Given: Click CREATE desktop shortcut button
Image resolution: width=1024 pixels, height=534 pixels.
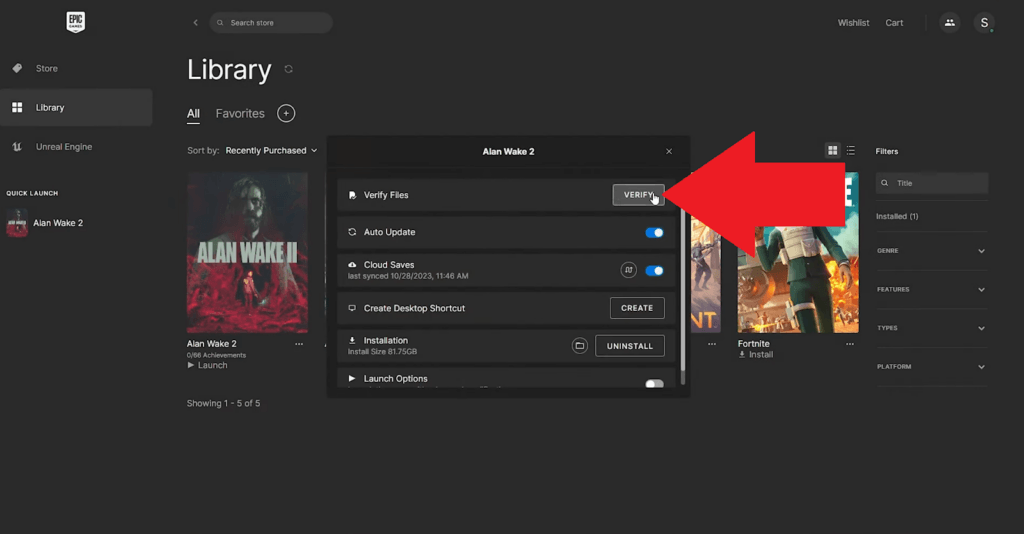Looking at the screenshot, I should 637,308.
